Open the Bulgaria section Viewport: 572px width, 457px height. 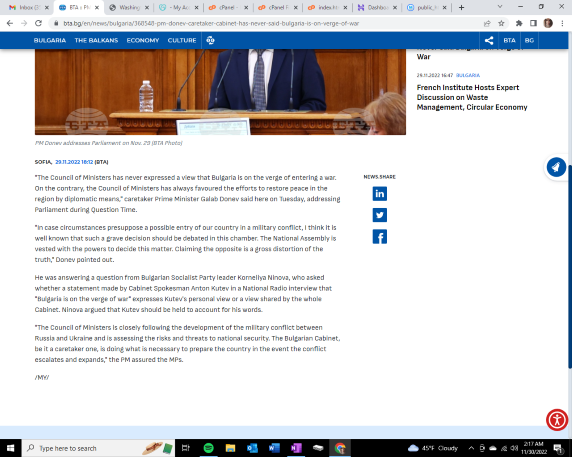pyautogui.click(x=50, y=40)
